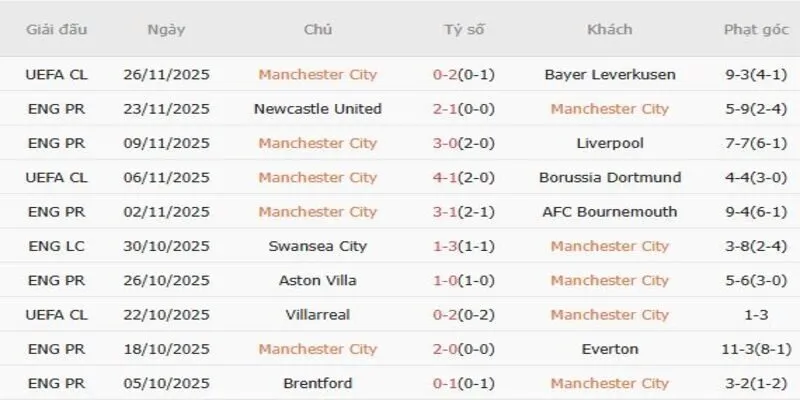The image size is (800, 400).
Task: Open the Borussia Dortmund team link
Action: [x=610, y=177]
